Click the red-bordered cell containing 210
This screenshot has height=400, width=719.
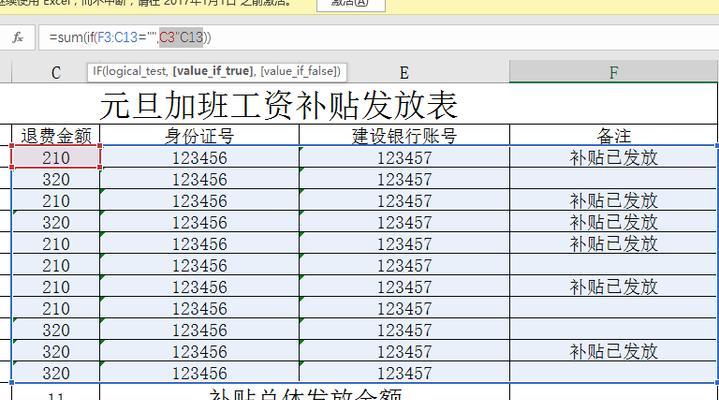coord(56,157)
